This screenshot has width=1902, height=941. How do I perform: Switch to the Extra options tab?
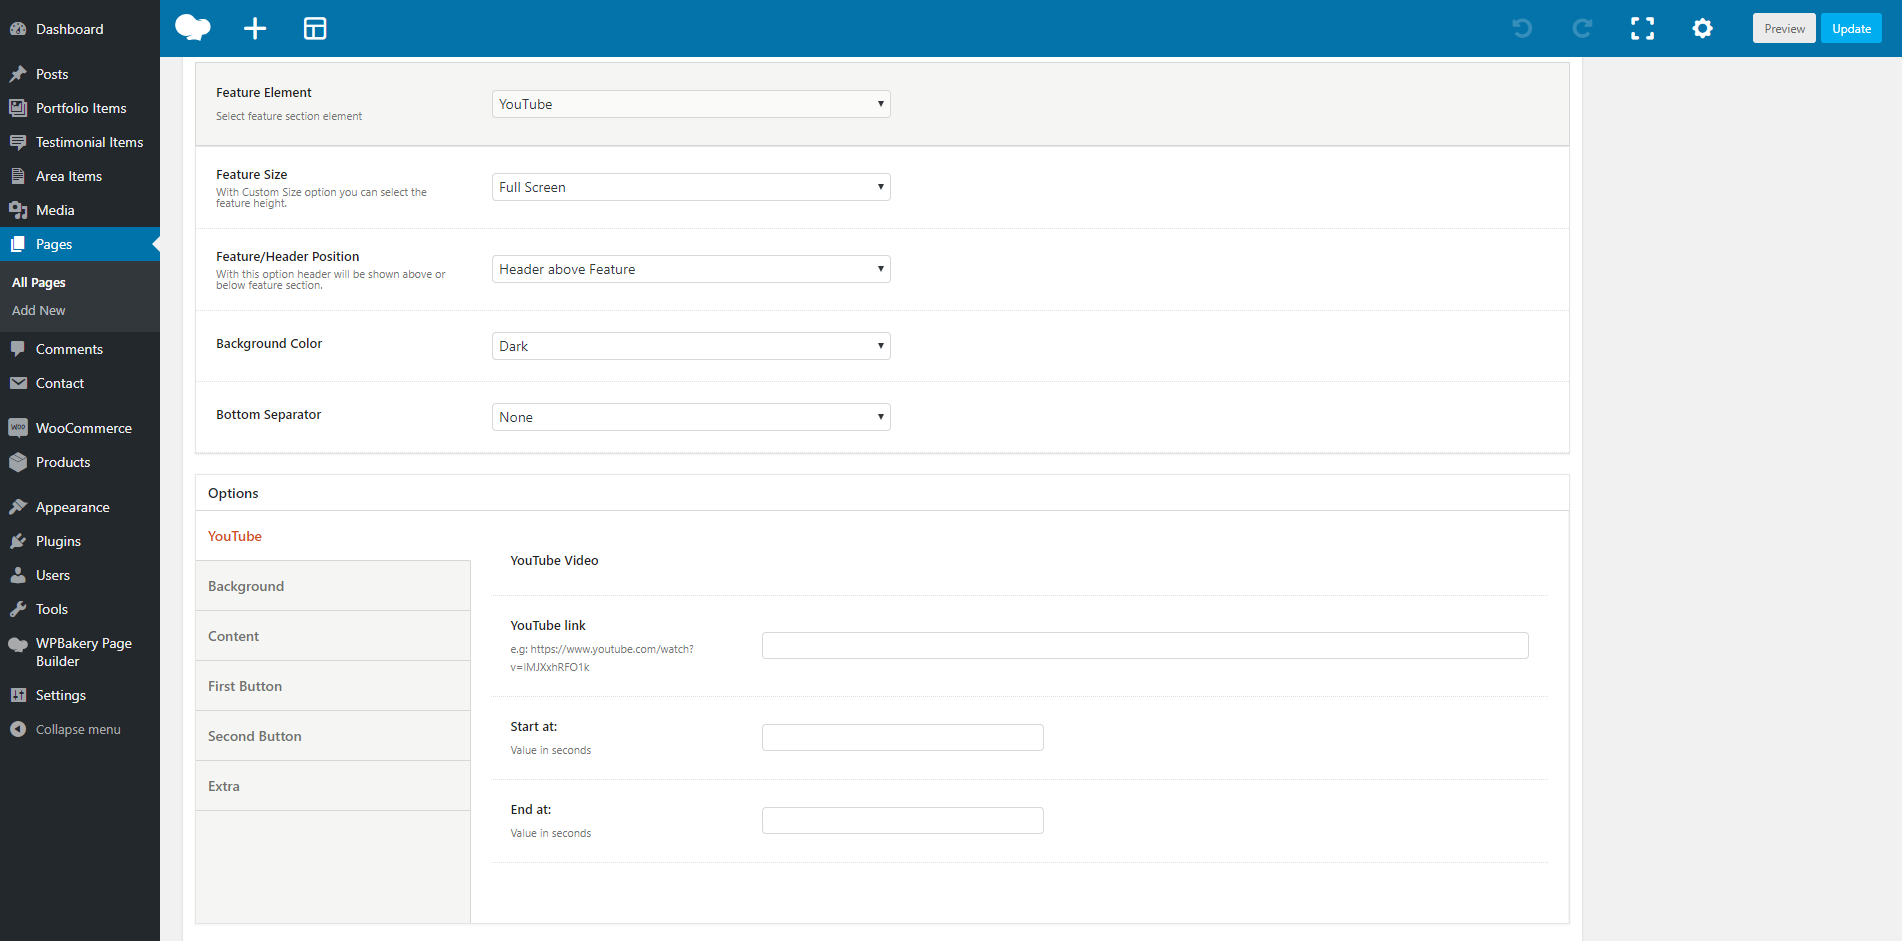pos(333,786)
